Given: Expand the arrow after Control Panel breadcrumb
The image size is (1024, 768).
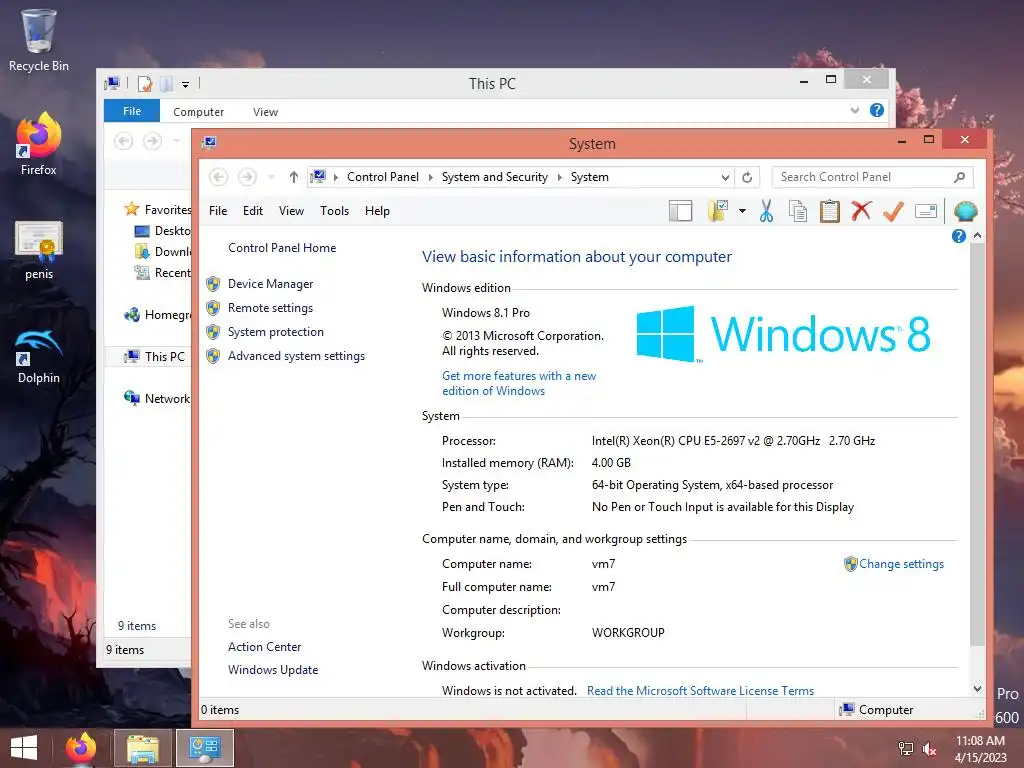Looking at the screenshot, I should click(430, 177).
